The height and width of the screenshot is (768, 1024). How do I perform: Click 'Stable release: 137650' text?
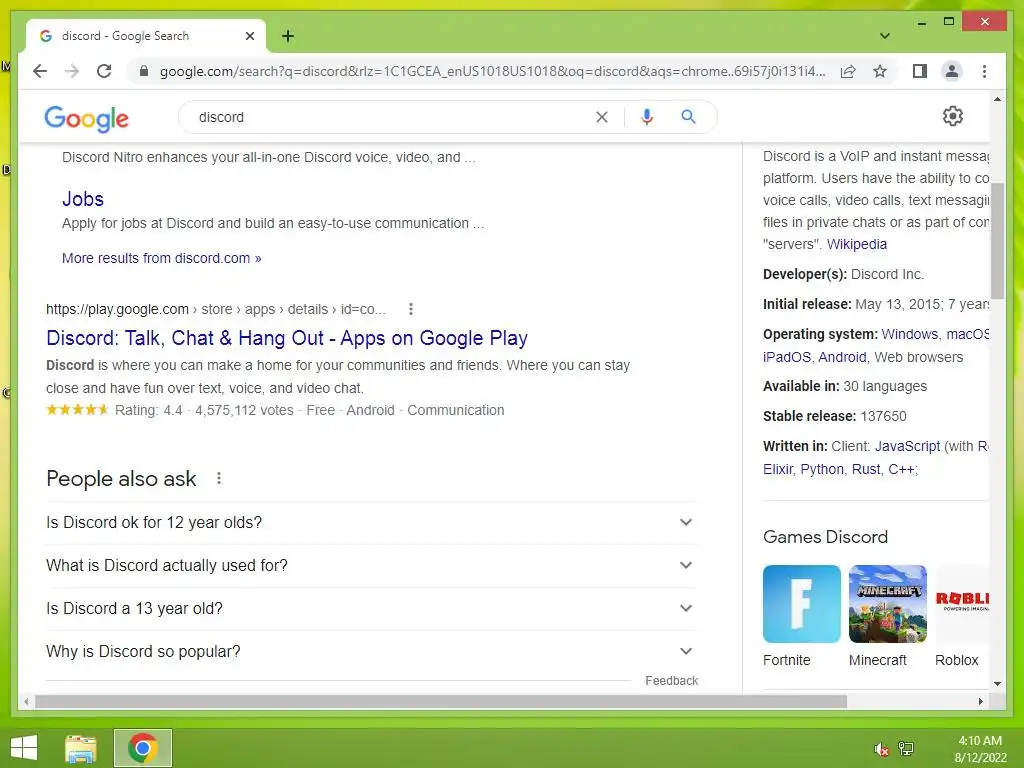click(835, 416)
